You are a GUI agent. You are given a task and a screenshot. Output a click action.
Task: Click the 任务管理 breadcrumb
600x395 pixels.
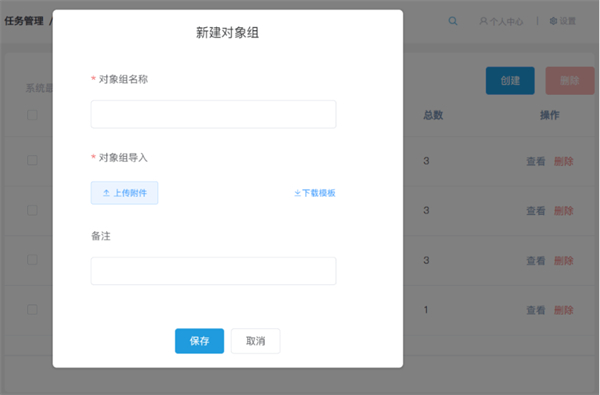click(x=24, y=21)
